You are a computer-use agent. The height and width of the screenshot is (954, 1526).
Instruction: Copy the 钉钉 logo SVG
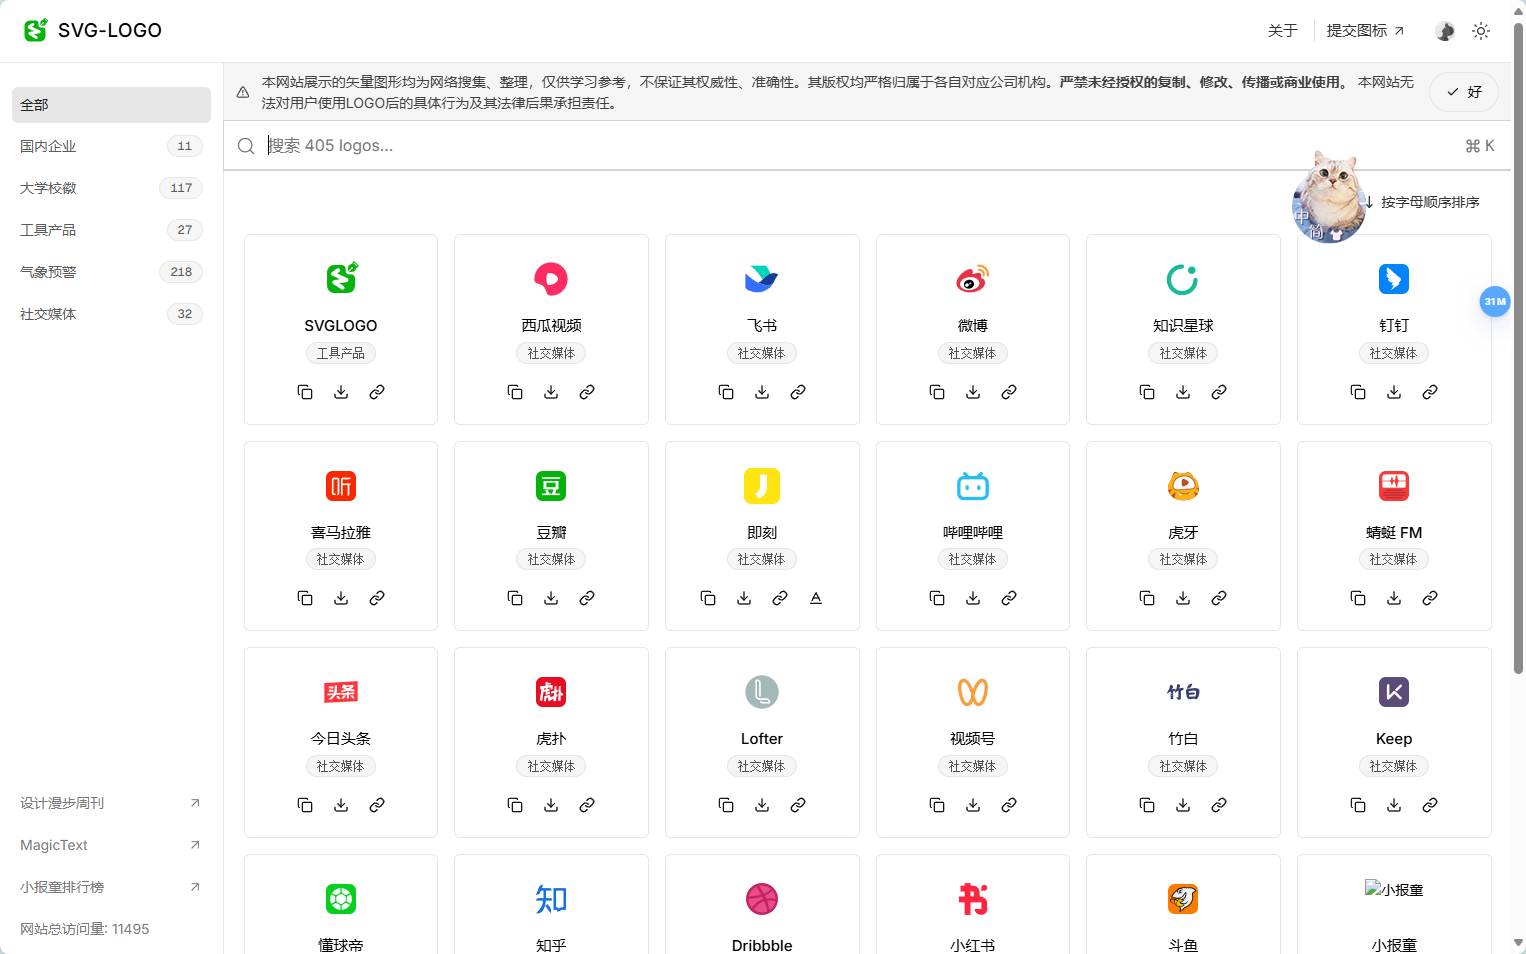tap(1358, 392)
